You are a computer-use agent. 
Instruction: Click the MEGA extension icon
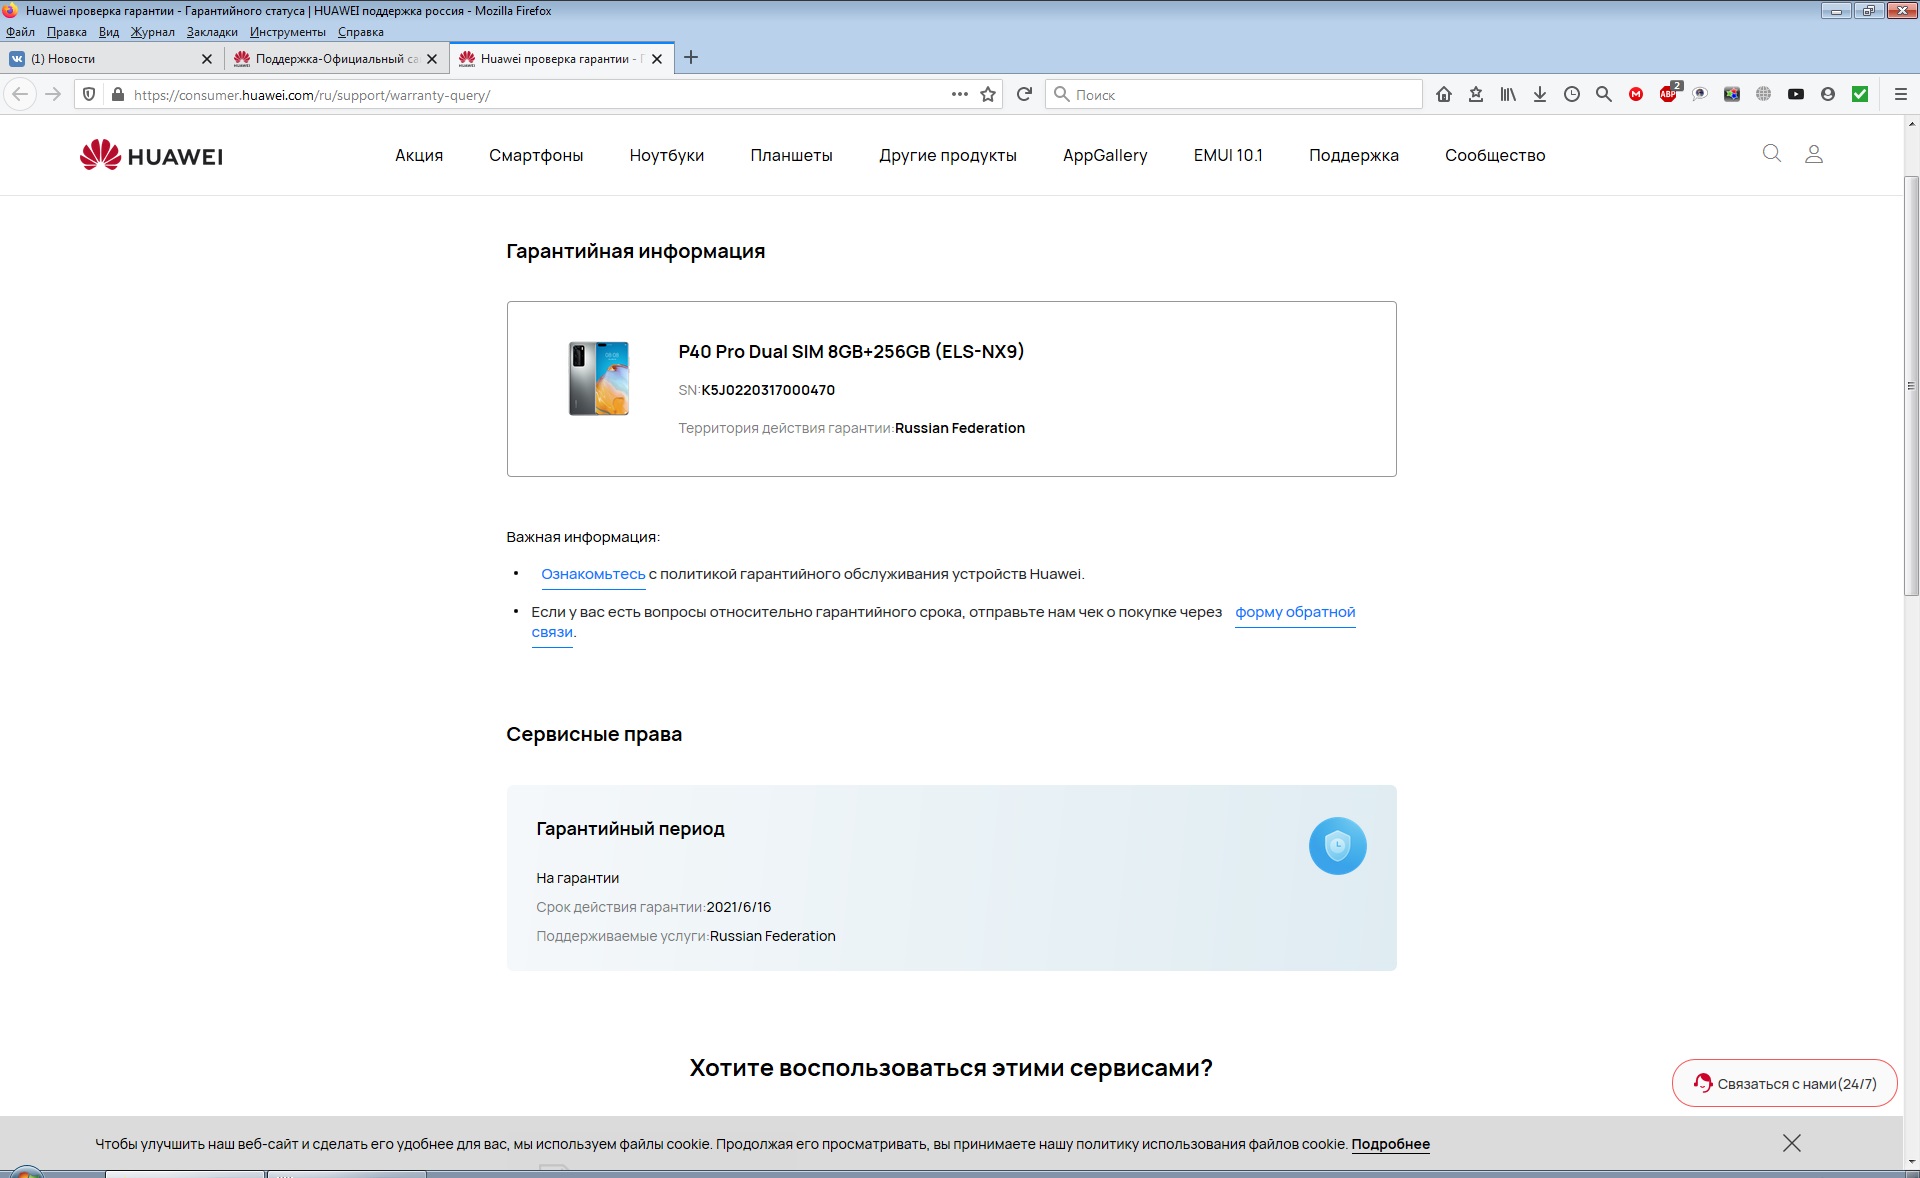1636,94
